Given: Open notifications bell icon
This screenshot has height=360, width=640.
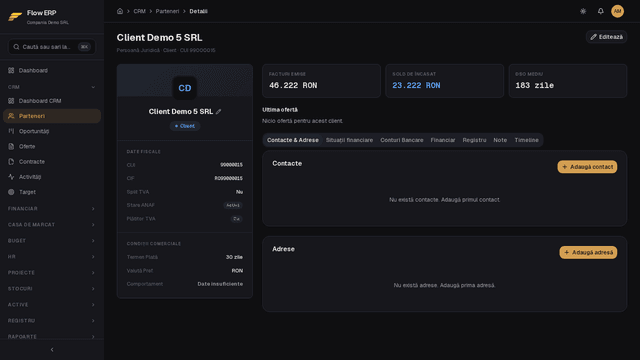Looking at the screenshot, I should pos(600,11).
